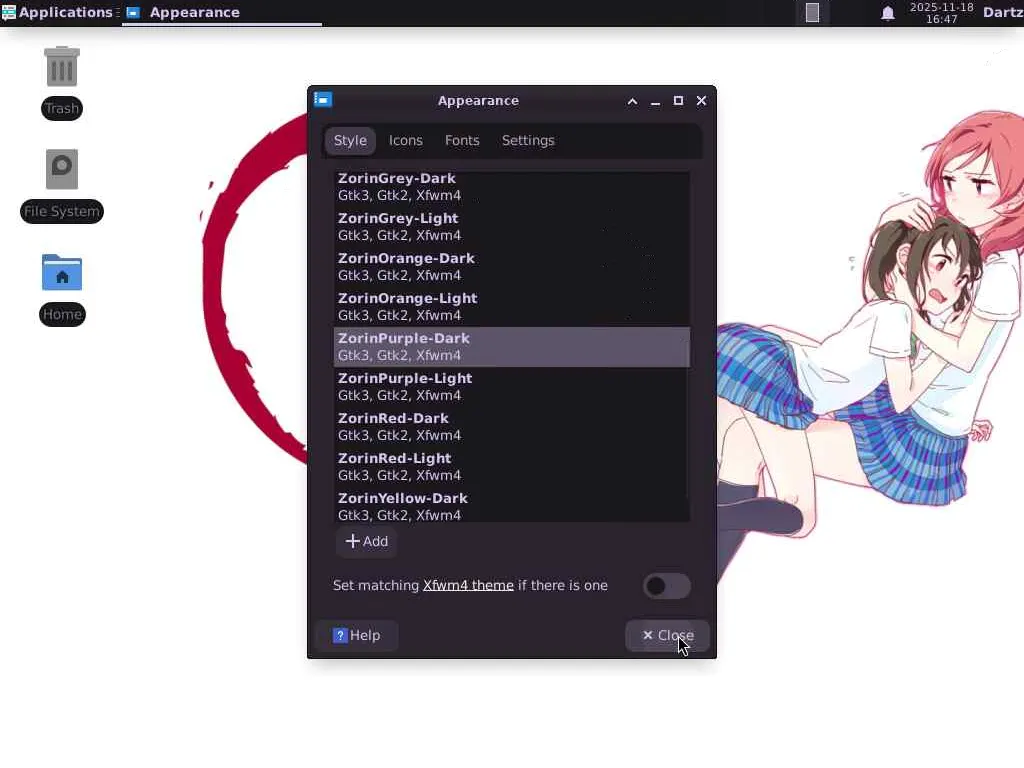Click the Dartz user name in the panel
1024x768 pixels.
click(x=1003, y=12)
